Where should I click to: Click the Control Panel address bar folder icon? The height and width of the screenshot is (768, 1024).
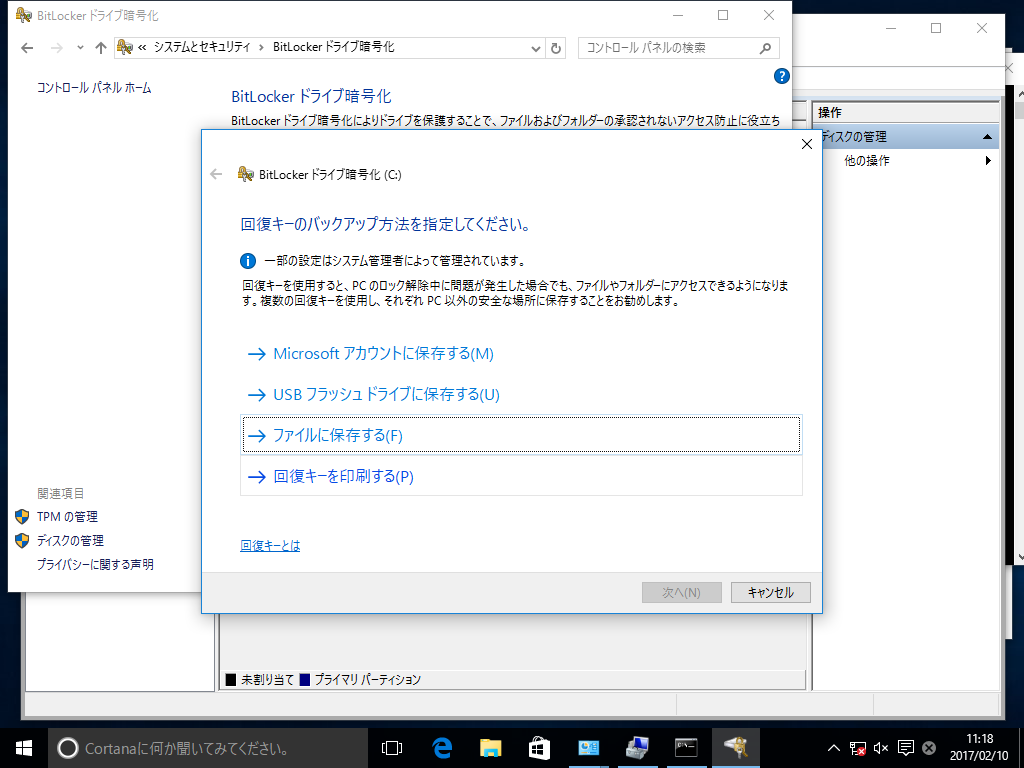pyautogui.click(x=125, y=48)
